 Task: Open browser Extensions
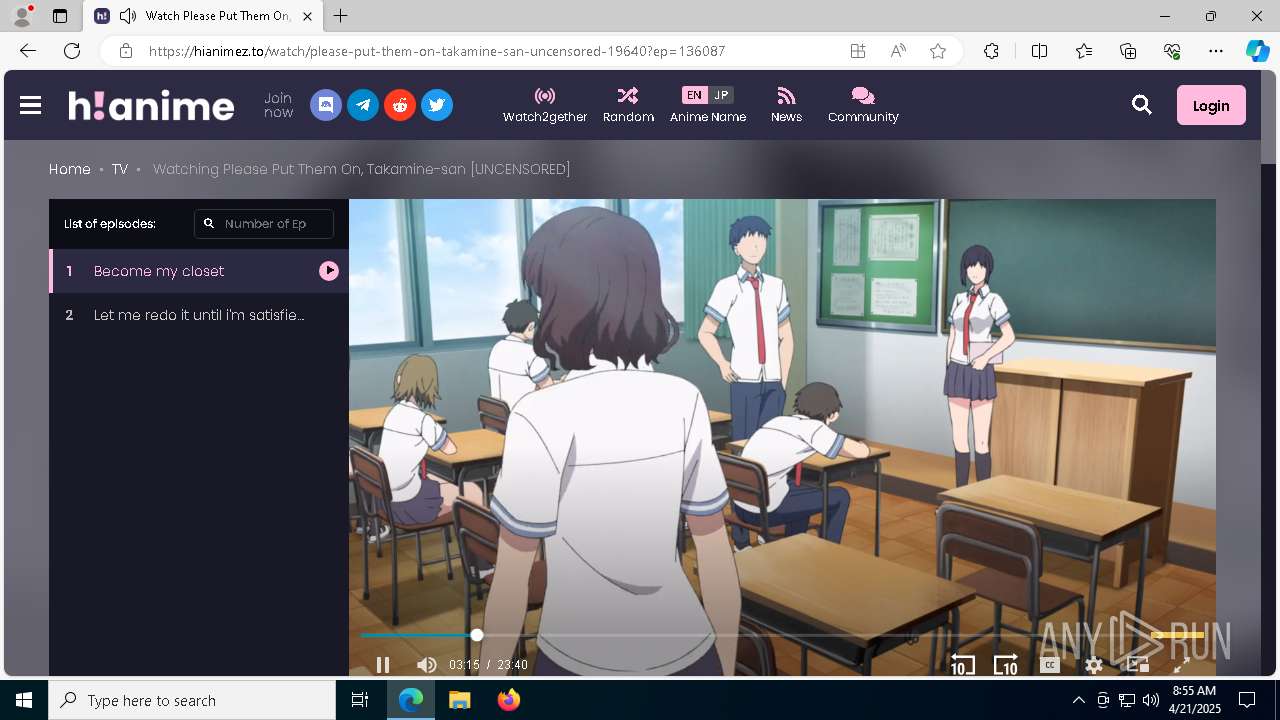point(991,51)
